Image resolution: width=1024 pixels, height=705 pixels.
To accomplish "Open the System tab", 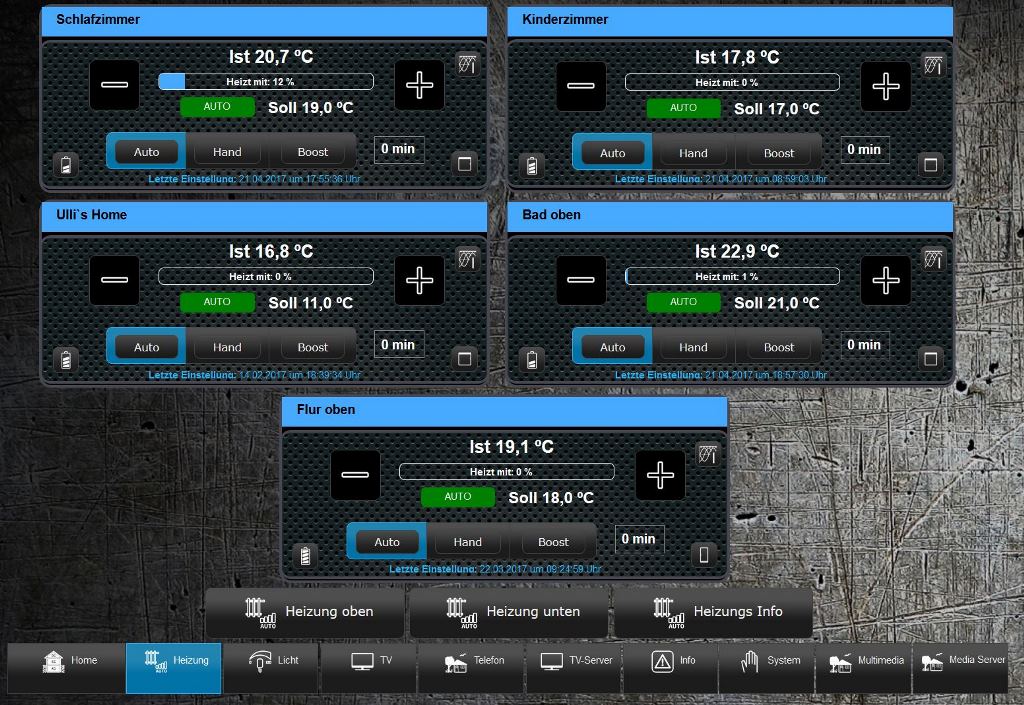I will [x=767, y=667].
